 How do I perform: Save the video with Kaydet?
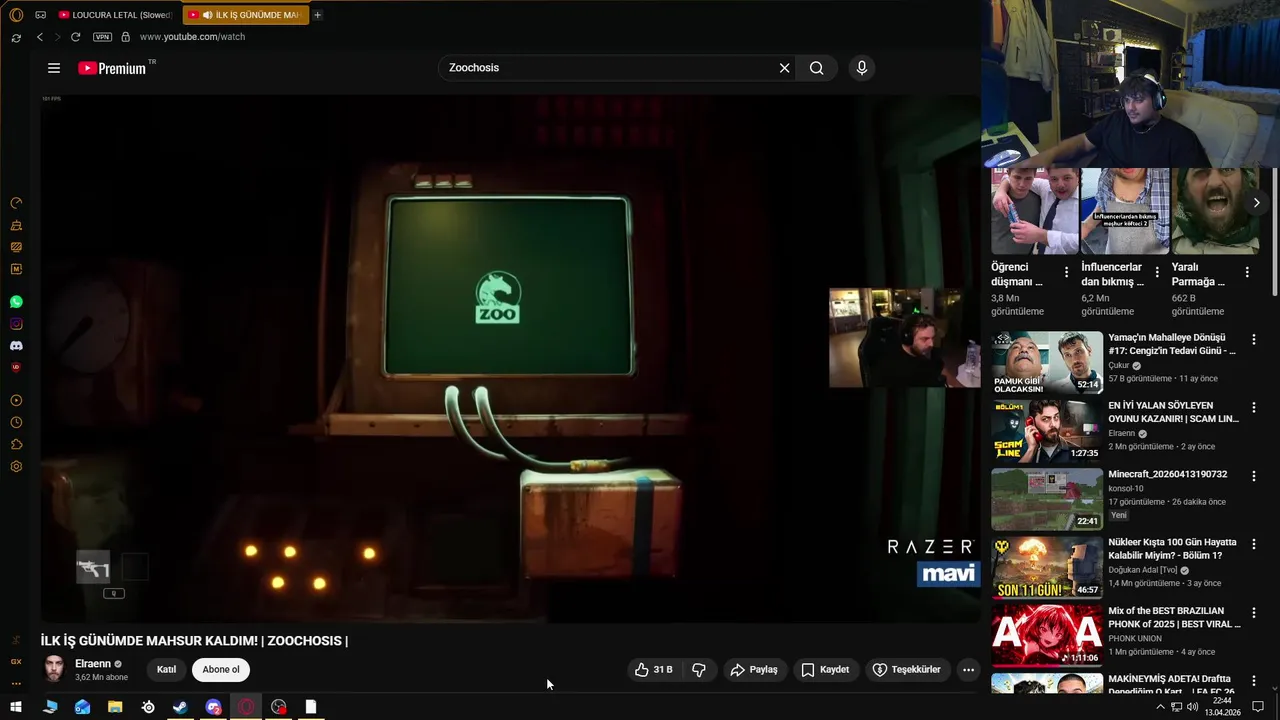825,670
